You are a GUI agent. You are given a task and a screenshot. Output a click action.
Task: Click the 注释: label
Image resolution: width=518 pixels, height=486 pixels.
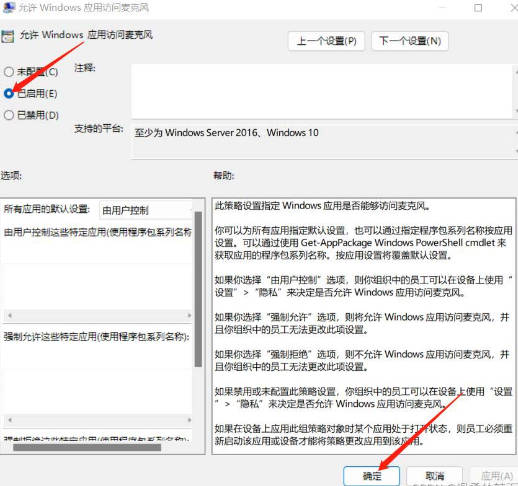tap(85, 68)
